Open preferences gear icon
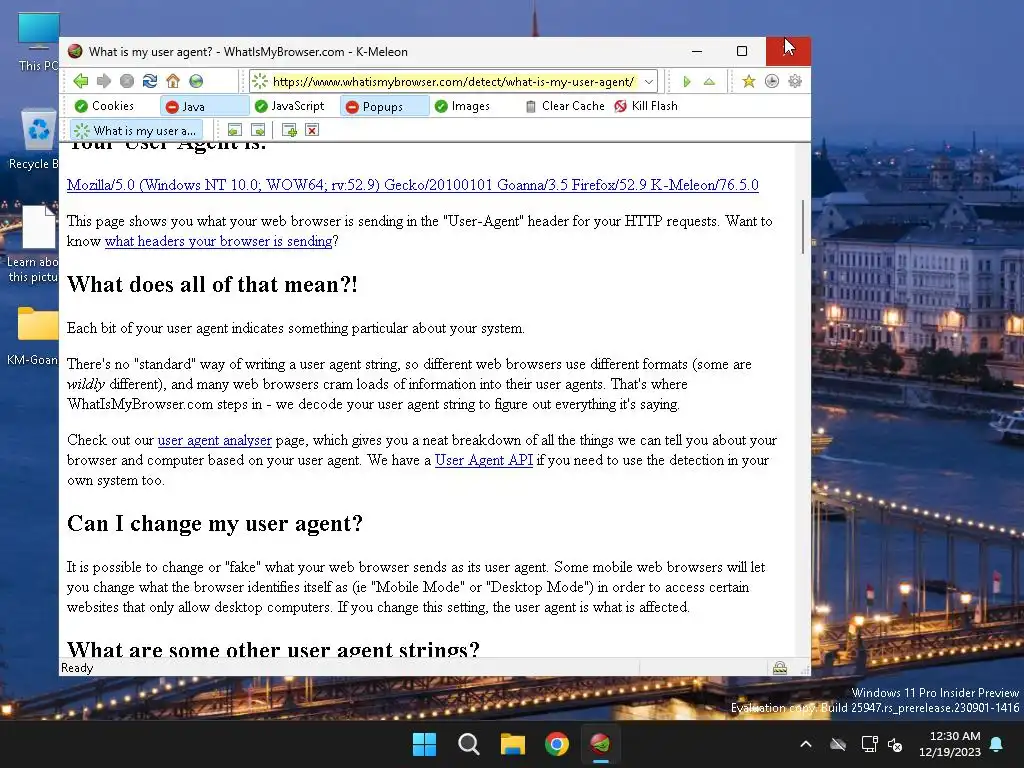The width and height of the screenshot is (1024, 768). tap(795, 81)
